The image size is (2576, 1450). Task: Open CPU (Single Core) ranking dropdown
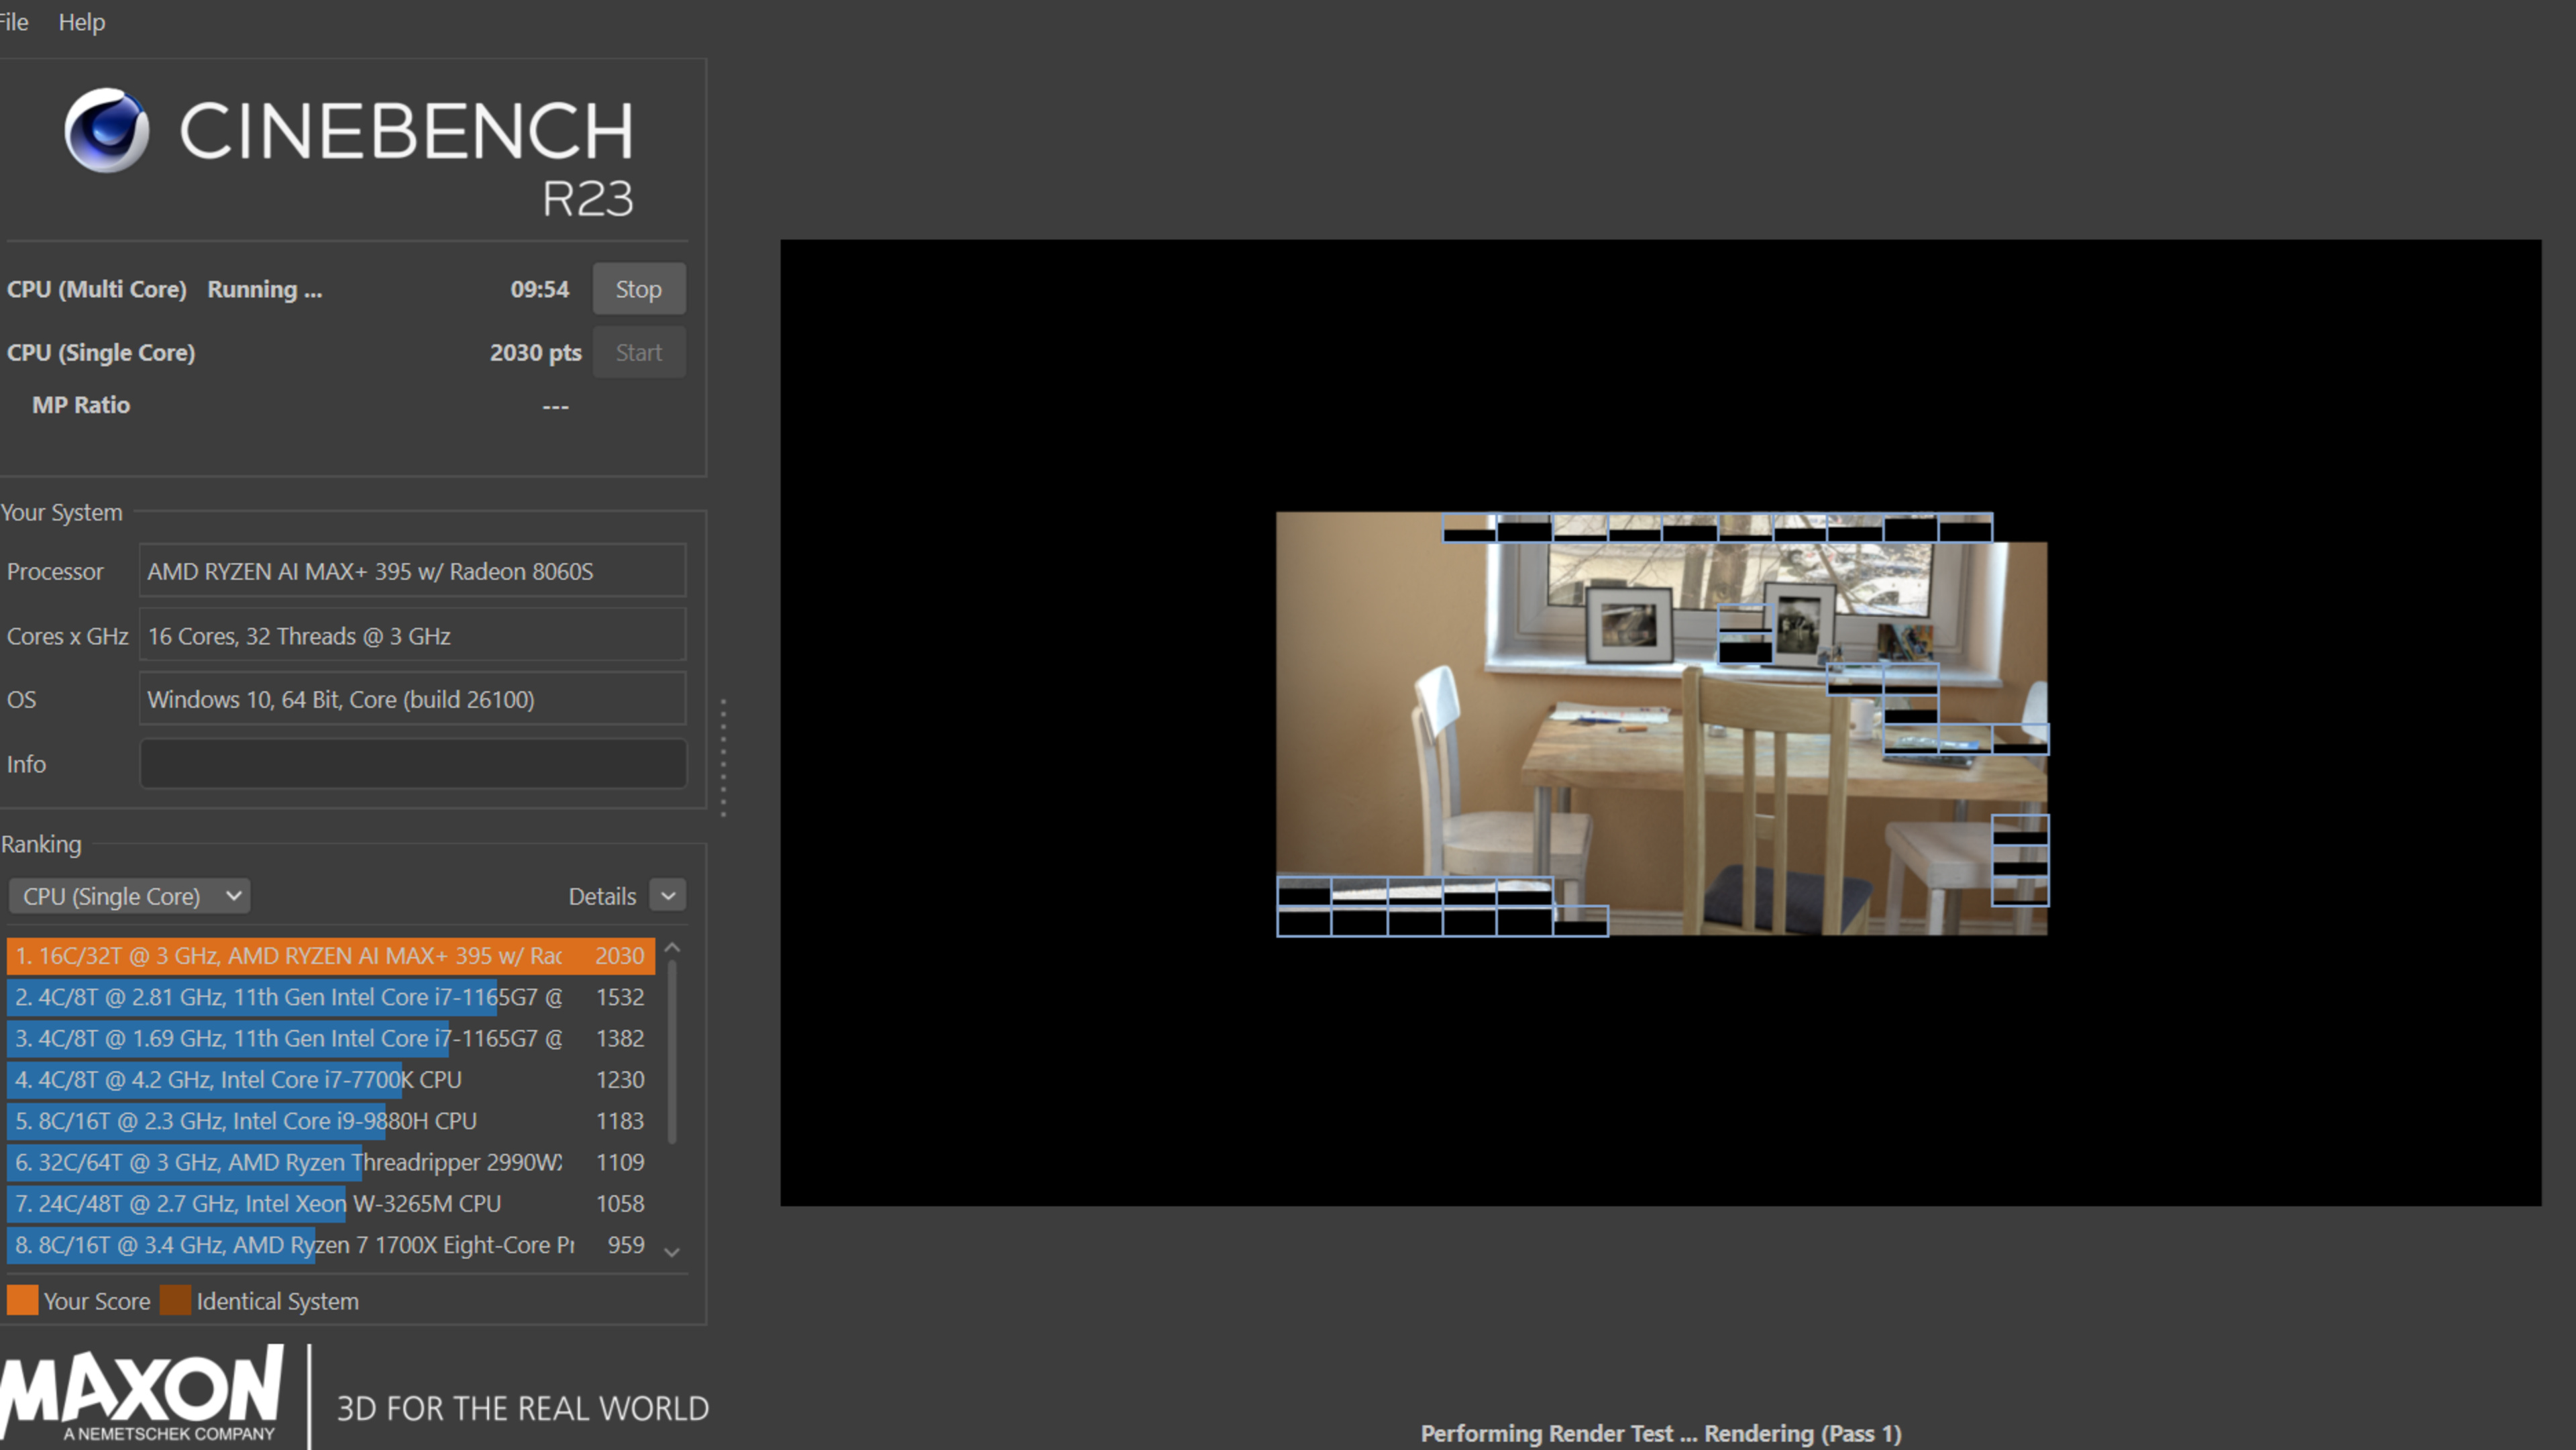pyautogui.click(x=129, y=896)
